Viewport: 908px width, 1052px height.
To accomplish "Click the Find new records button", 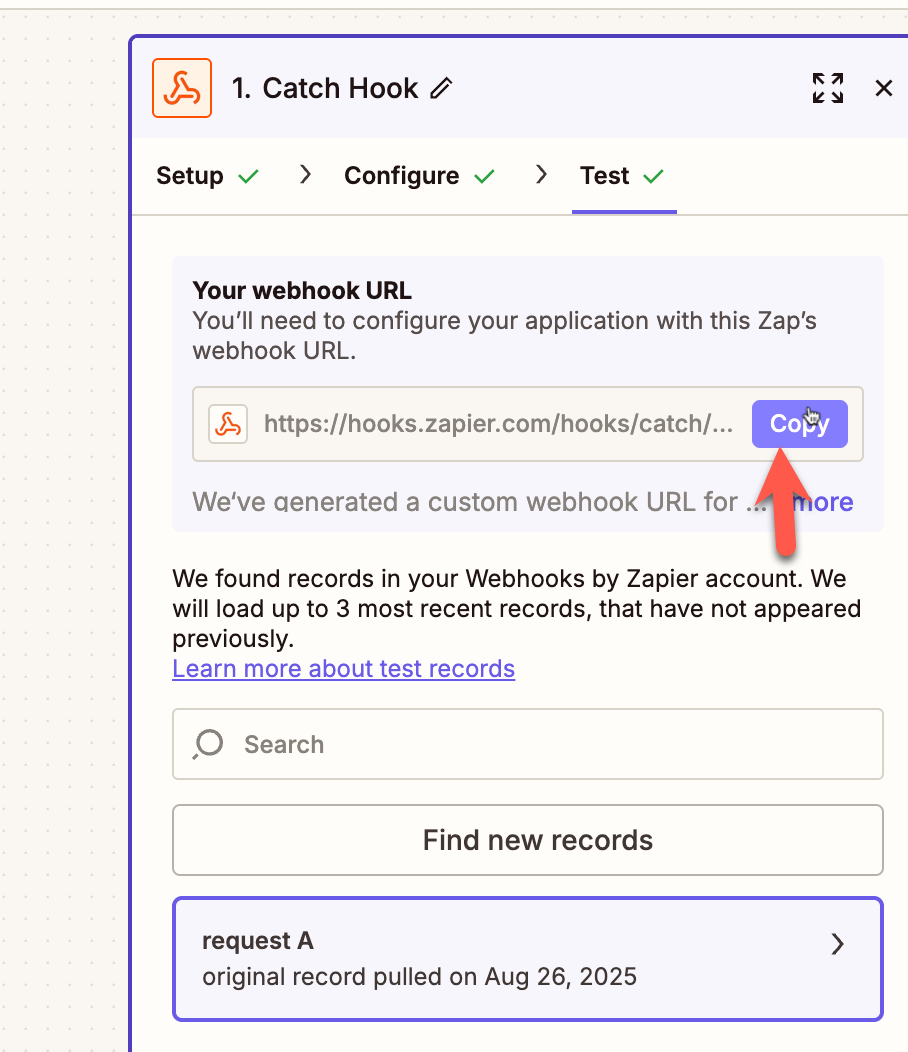I will [527, 840].
